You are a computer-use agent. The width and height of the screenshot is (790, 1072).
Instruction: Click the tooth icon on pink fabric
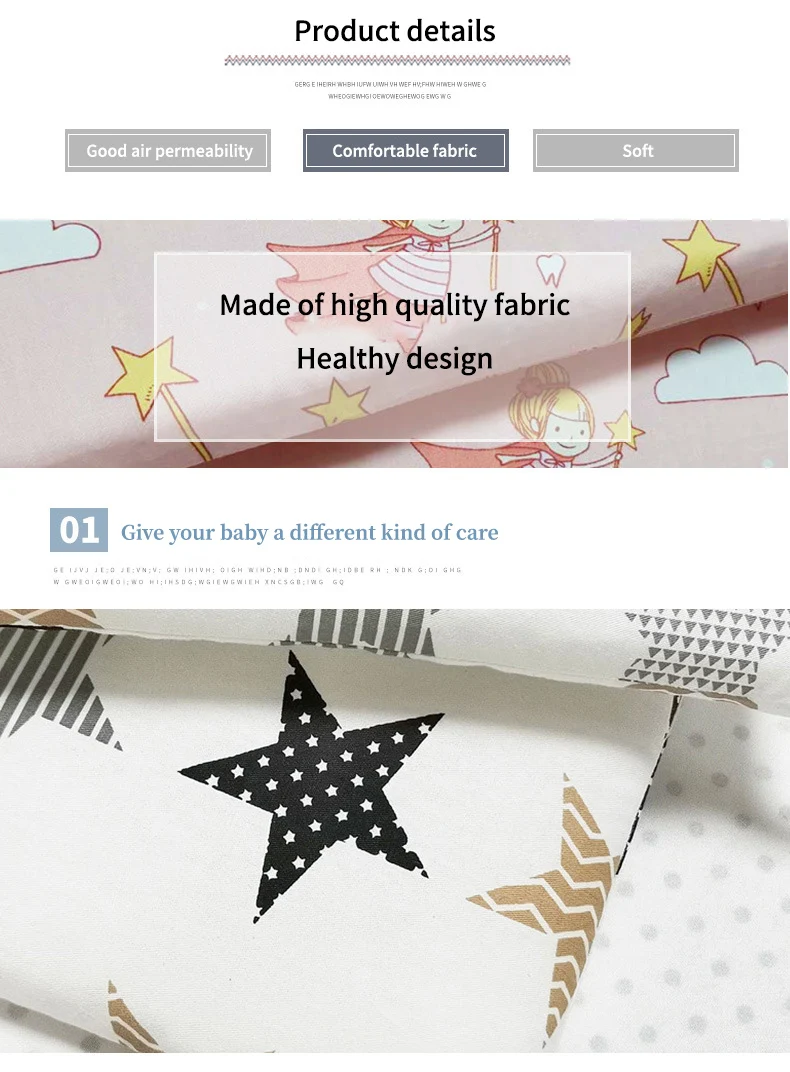[x=550, y=269]
